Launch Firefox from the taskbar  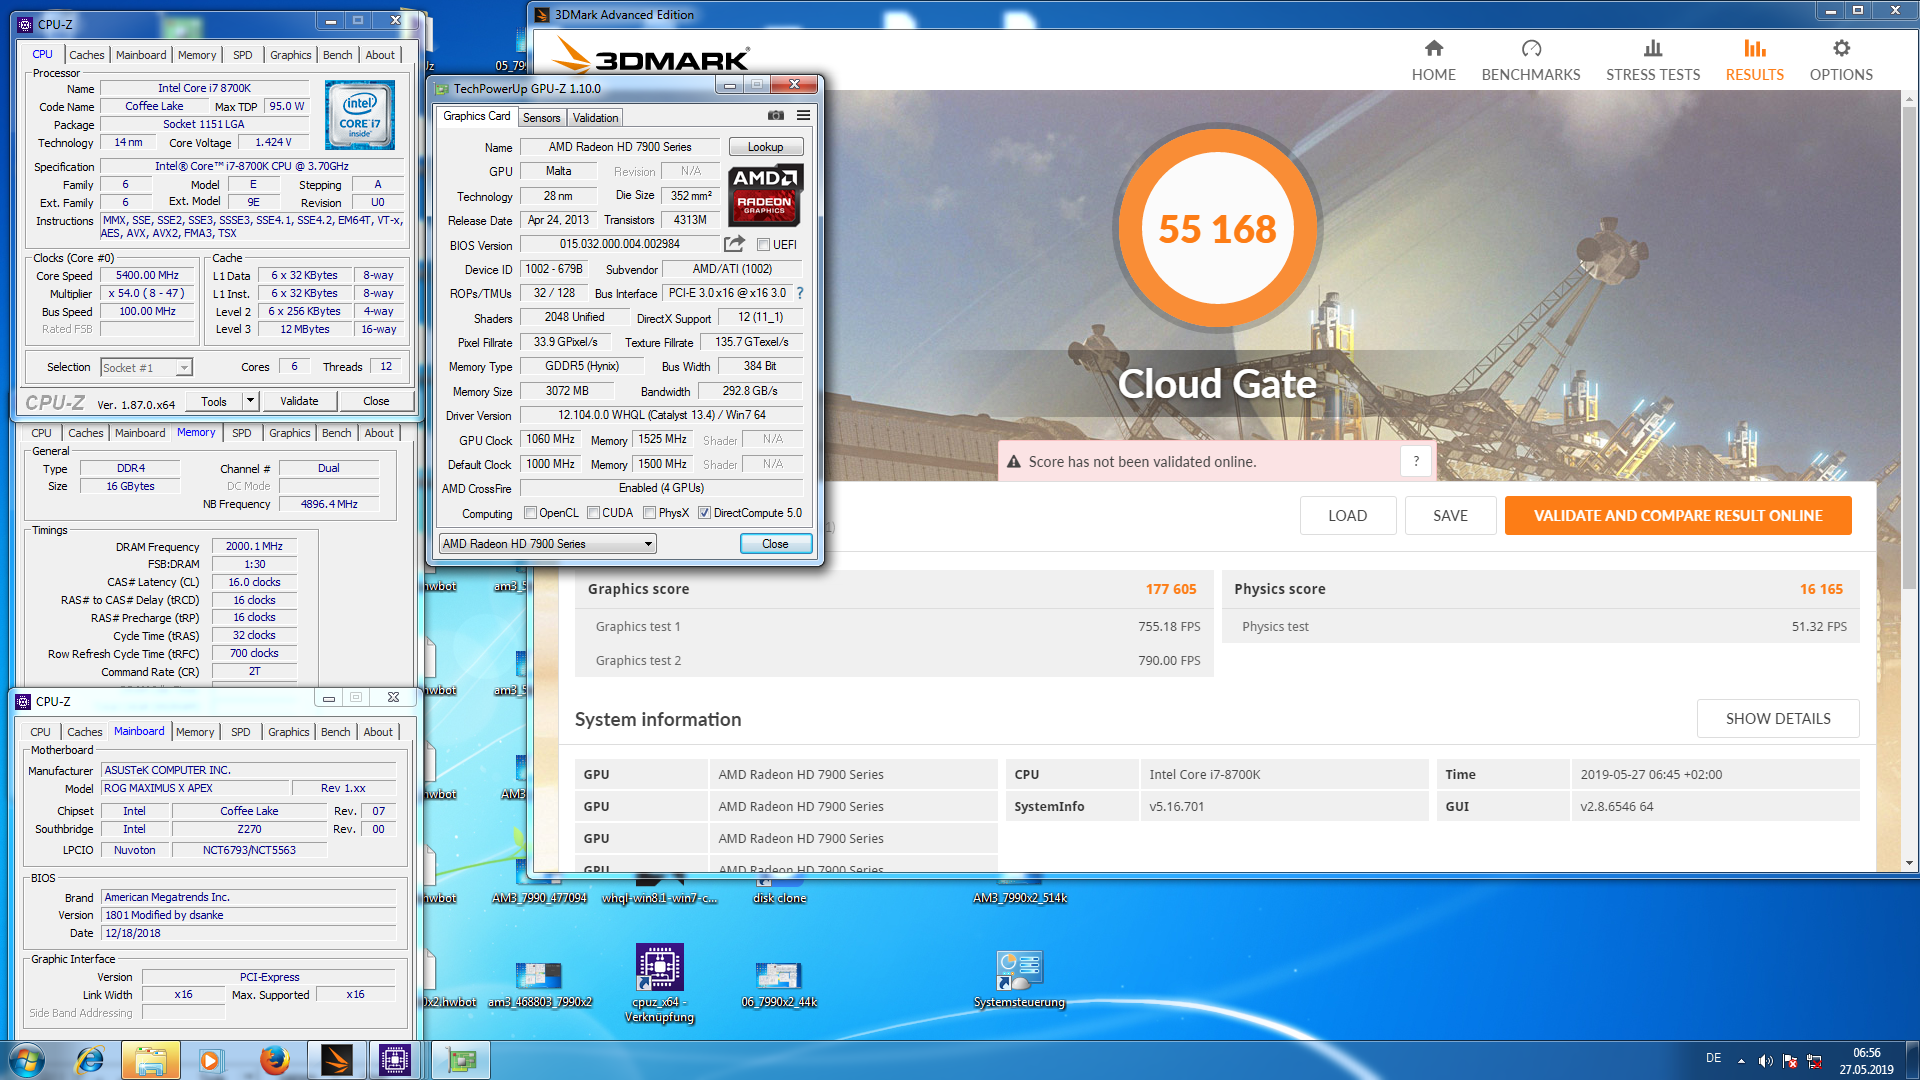pos(274,1060)
